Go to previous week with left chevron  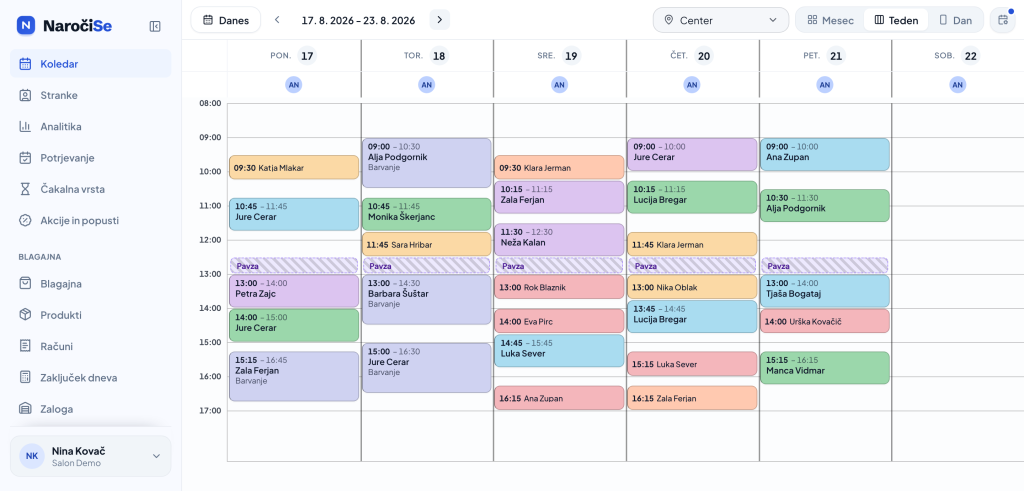coord(277,20)
